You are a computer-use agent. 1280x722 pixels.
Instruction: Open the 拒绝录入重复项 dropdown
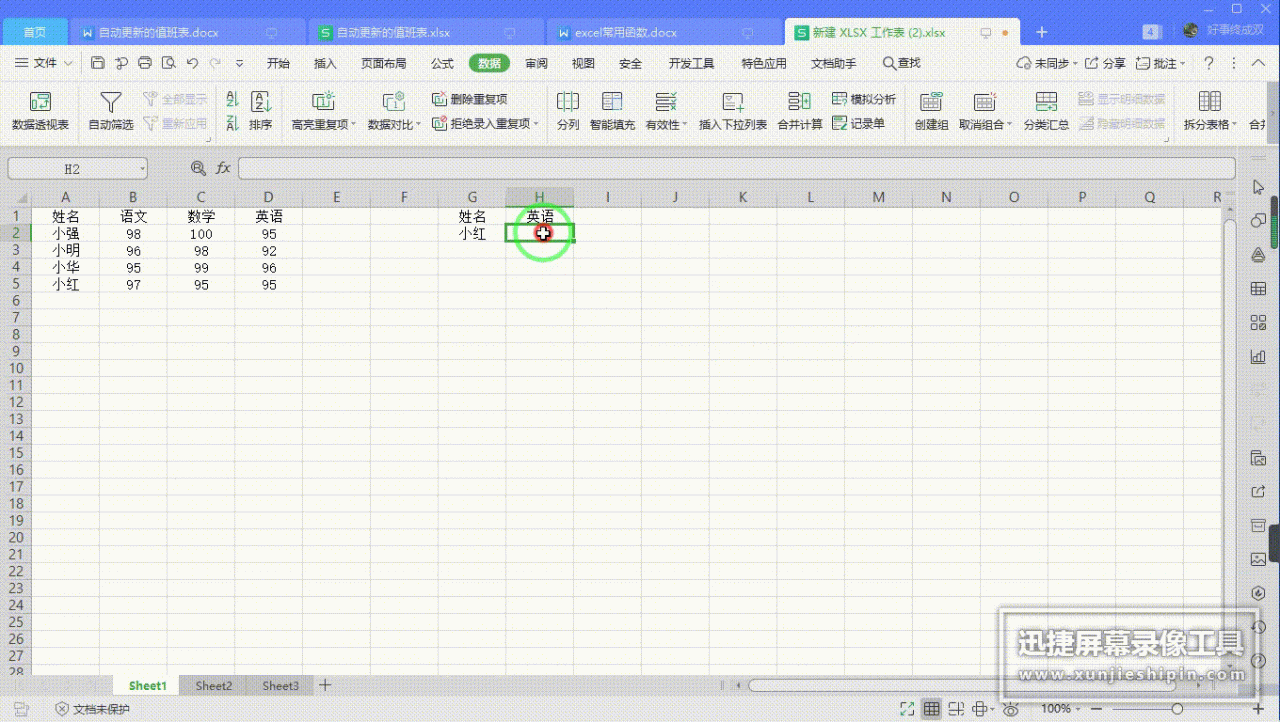pyautogui.click(x=535, y=124)
